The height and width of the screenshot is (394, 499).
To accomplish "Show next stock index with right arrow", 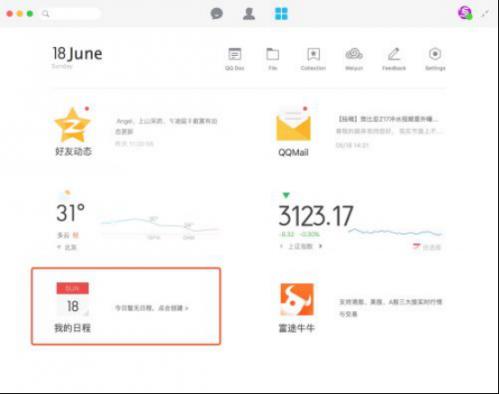I will pos(321,246).
